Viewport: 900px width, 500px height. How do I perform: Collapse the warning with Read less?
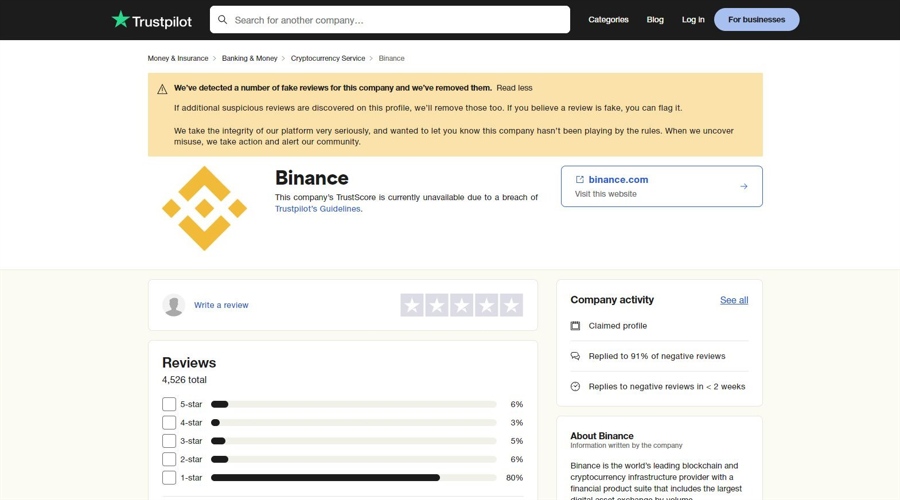tap(514, 88)
